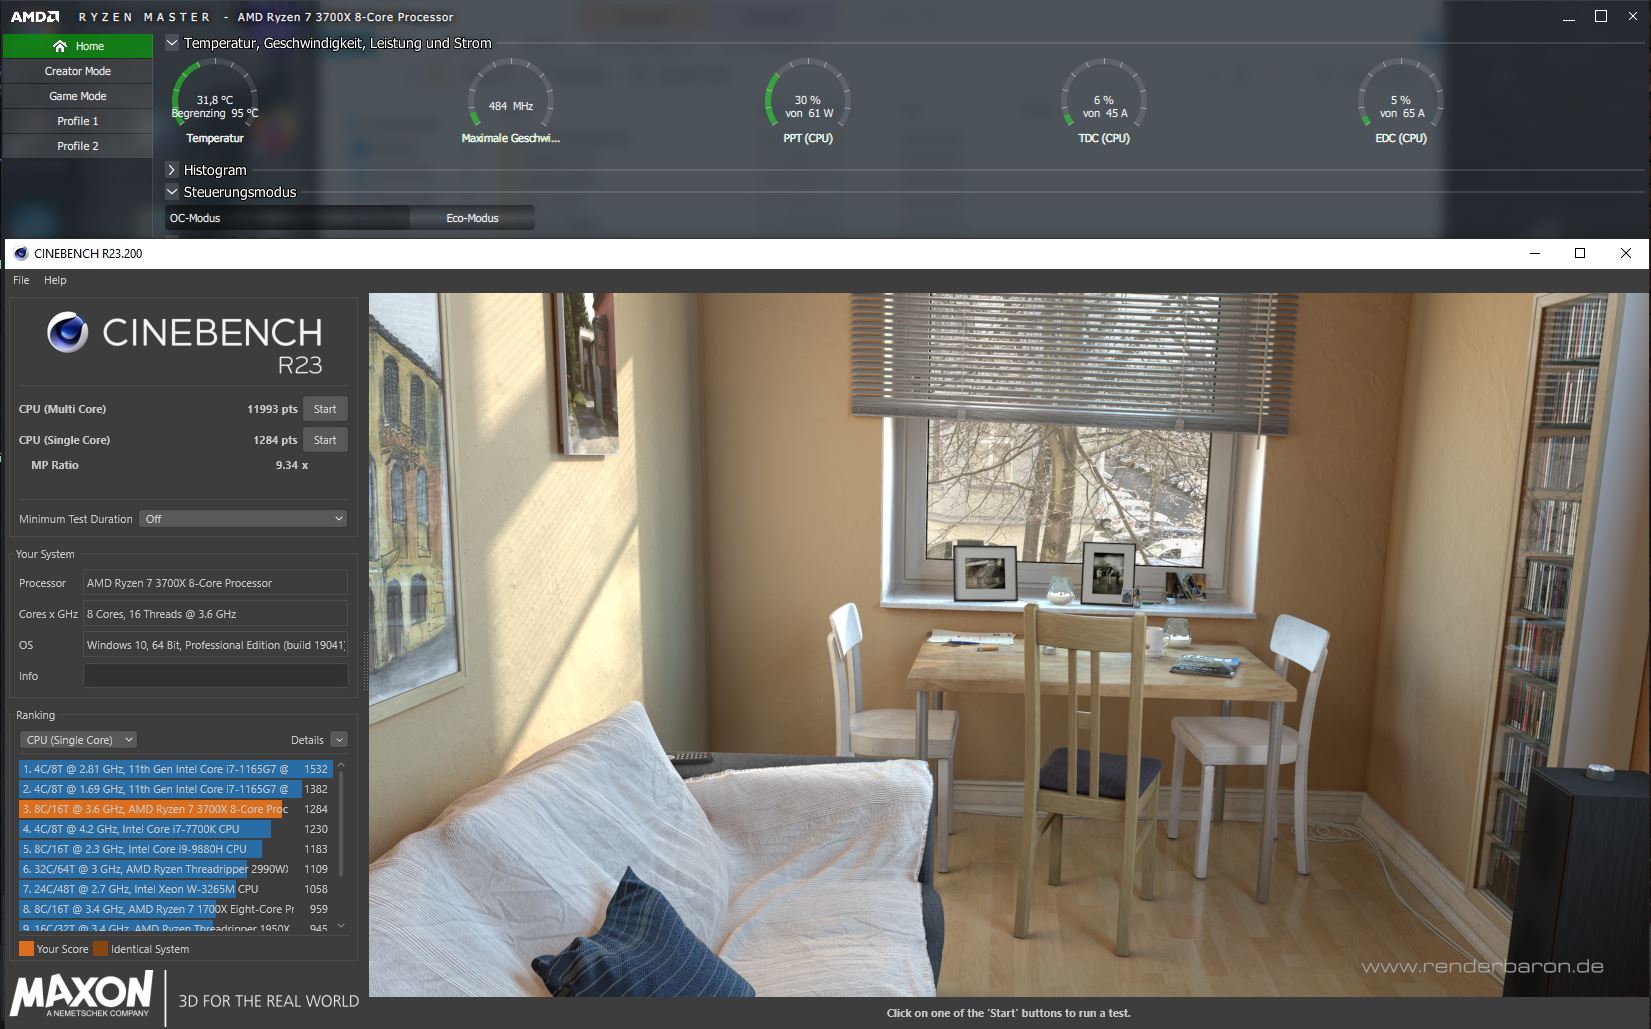Viewport: 1651px width, 1029px height.
Task: Click the Cinebench title bar icon
Action: (21, 253)
